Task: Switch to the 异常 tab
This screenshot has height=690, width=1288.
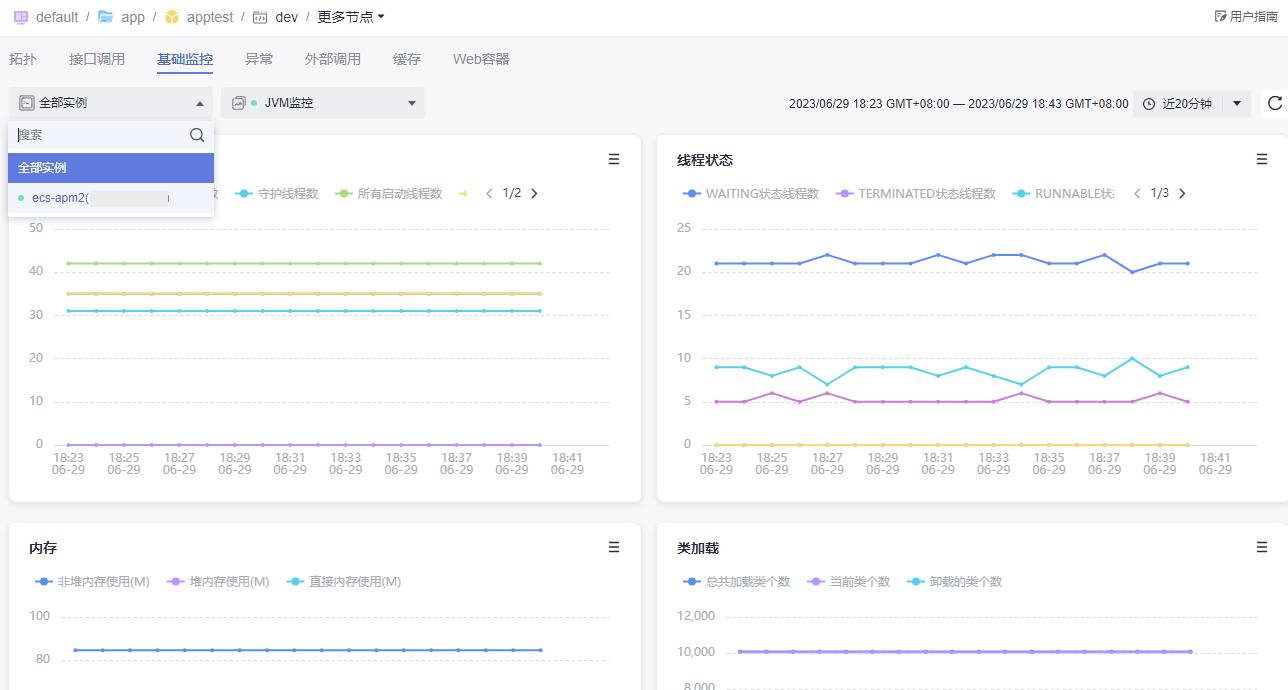Action: (x=259, y=59)
